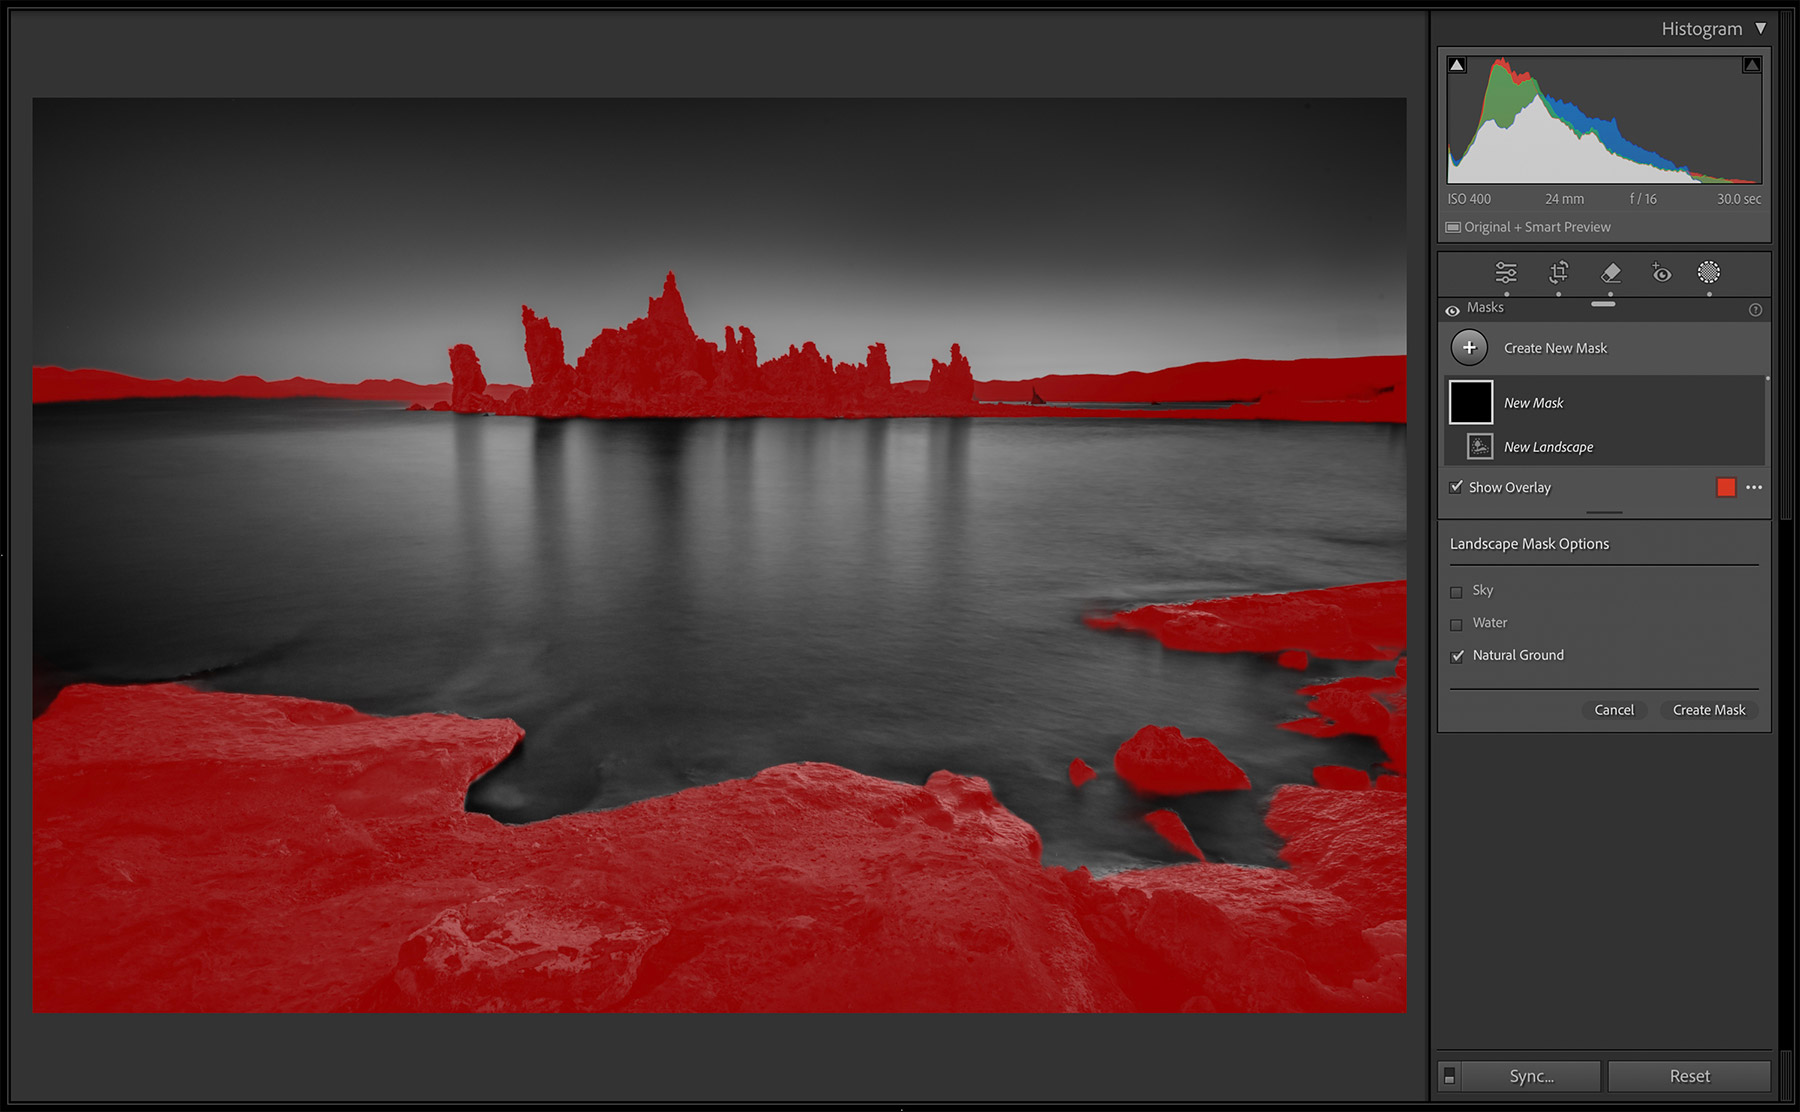The width and height of the screenshot is (1800, 1112).
Task: Open overlay options three-dot menu
Action: click(x=1754, y=487)
